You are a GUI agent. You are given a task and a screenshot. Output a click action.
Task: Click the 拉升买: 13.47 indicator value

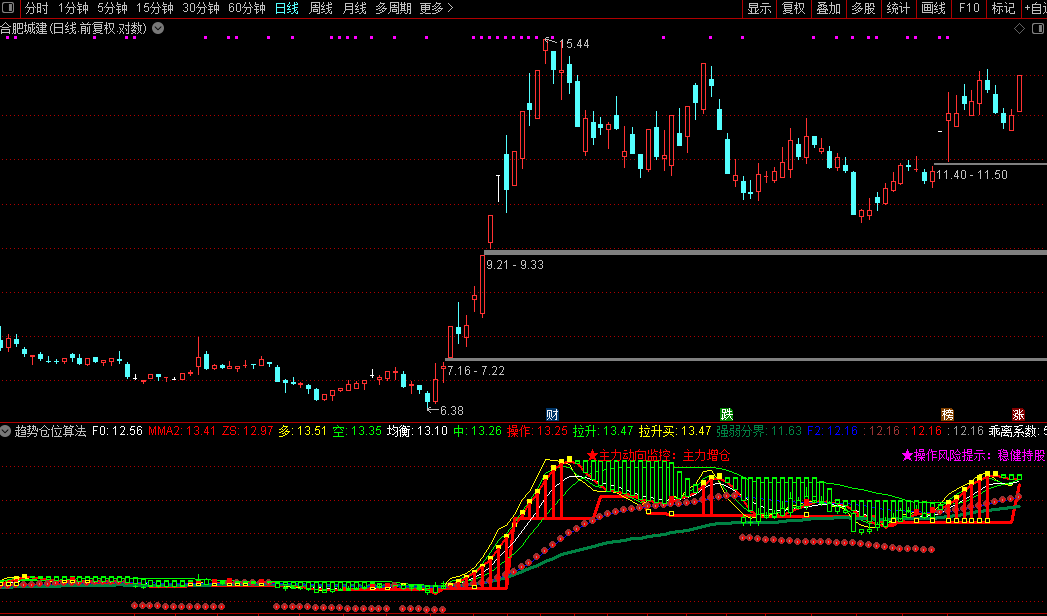point(675,431)
